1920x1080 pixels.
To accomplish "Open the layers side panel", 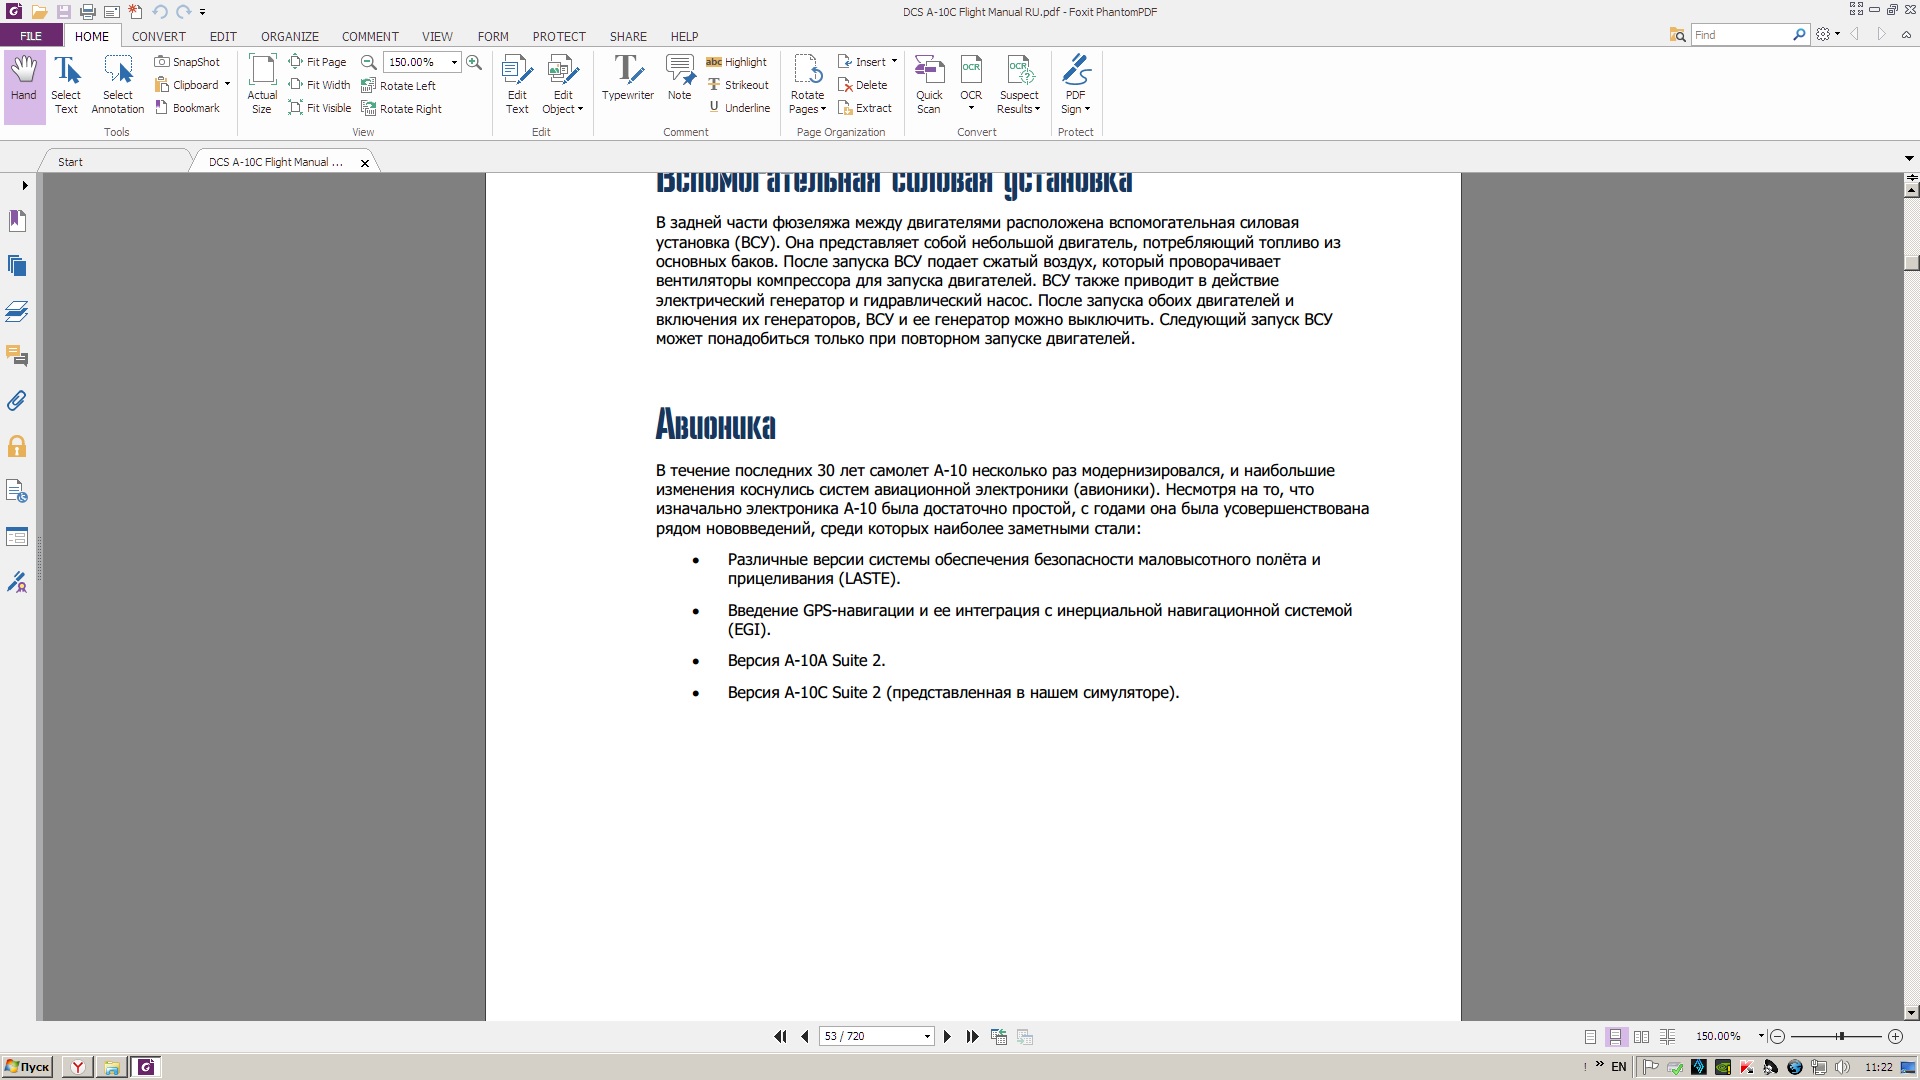I will [17, 311].
